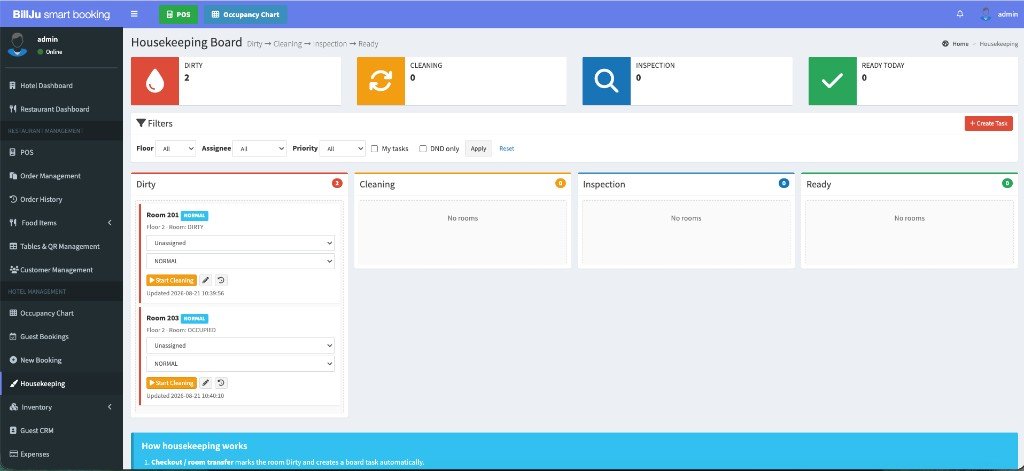Open Room 201 priority dropdown
Image resolution: width=1024 pixels, height=471 pixels.
tap(240, 261)
